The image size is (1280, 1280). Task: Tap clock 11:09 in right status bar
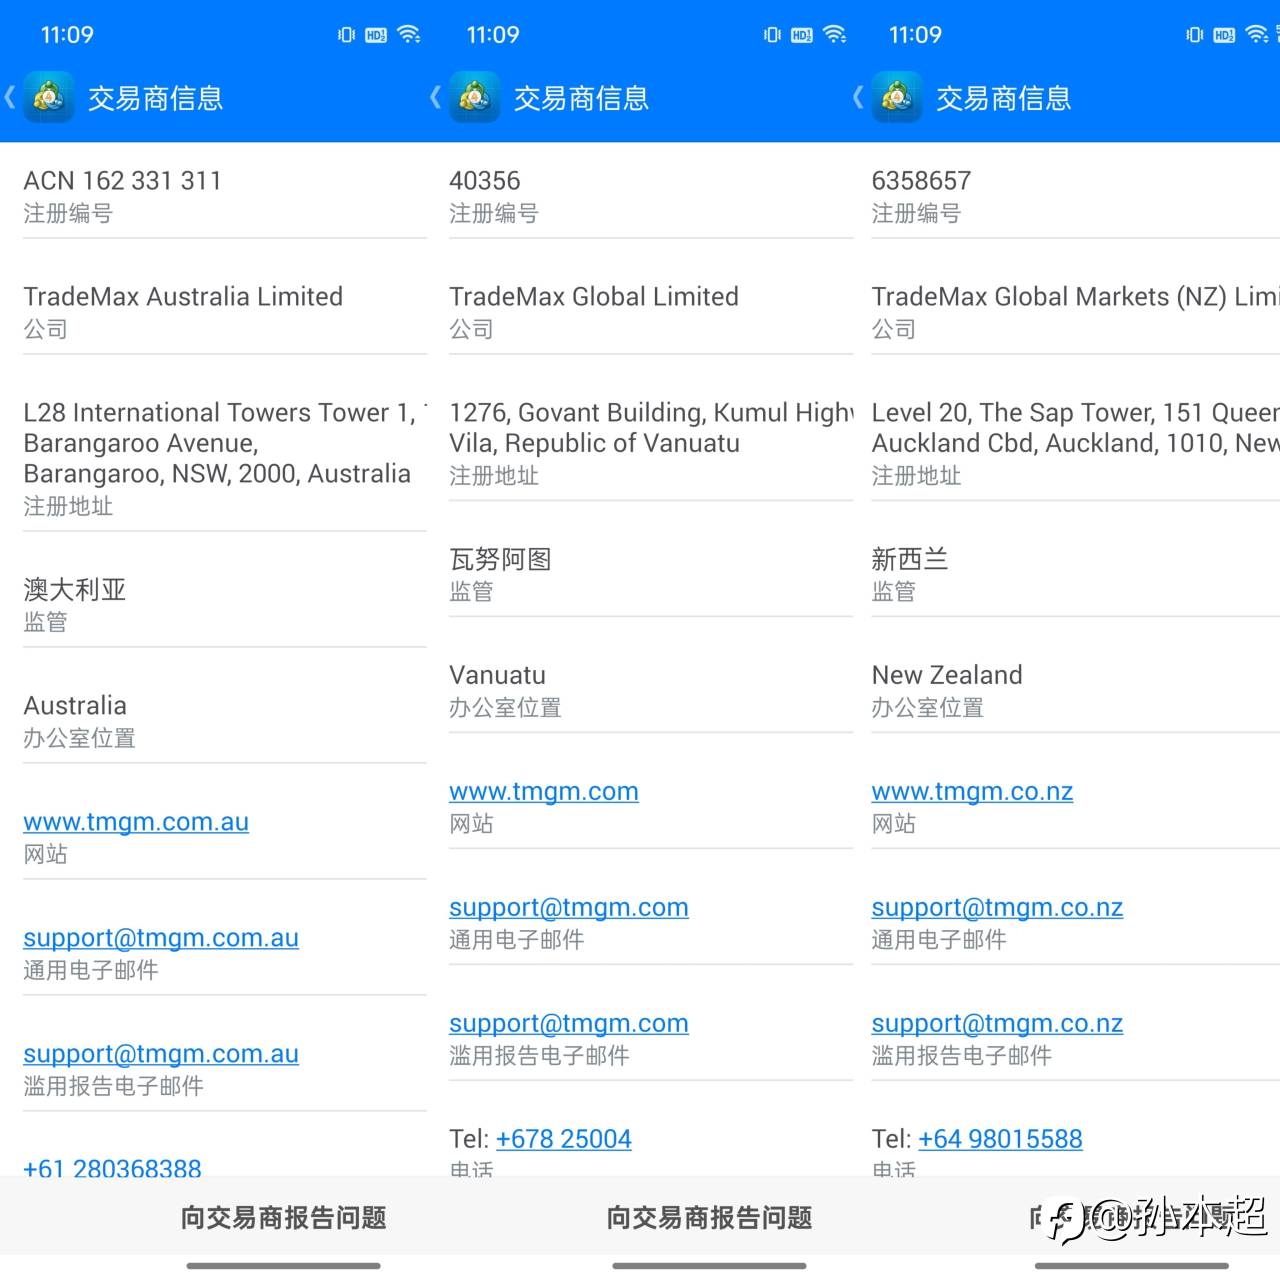915,35
